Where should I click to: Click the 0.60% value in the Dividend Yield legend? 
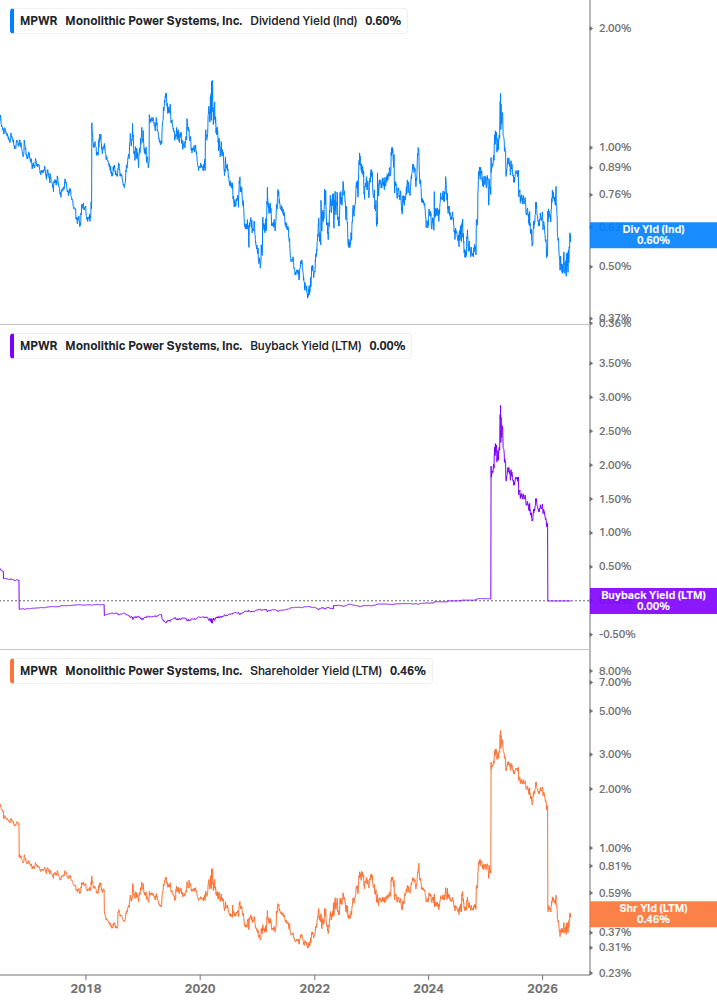[x=383, y=21]
